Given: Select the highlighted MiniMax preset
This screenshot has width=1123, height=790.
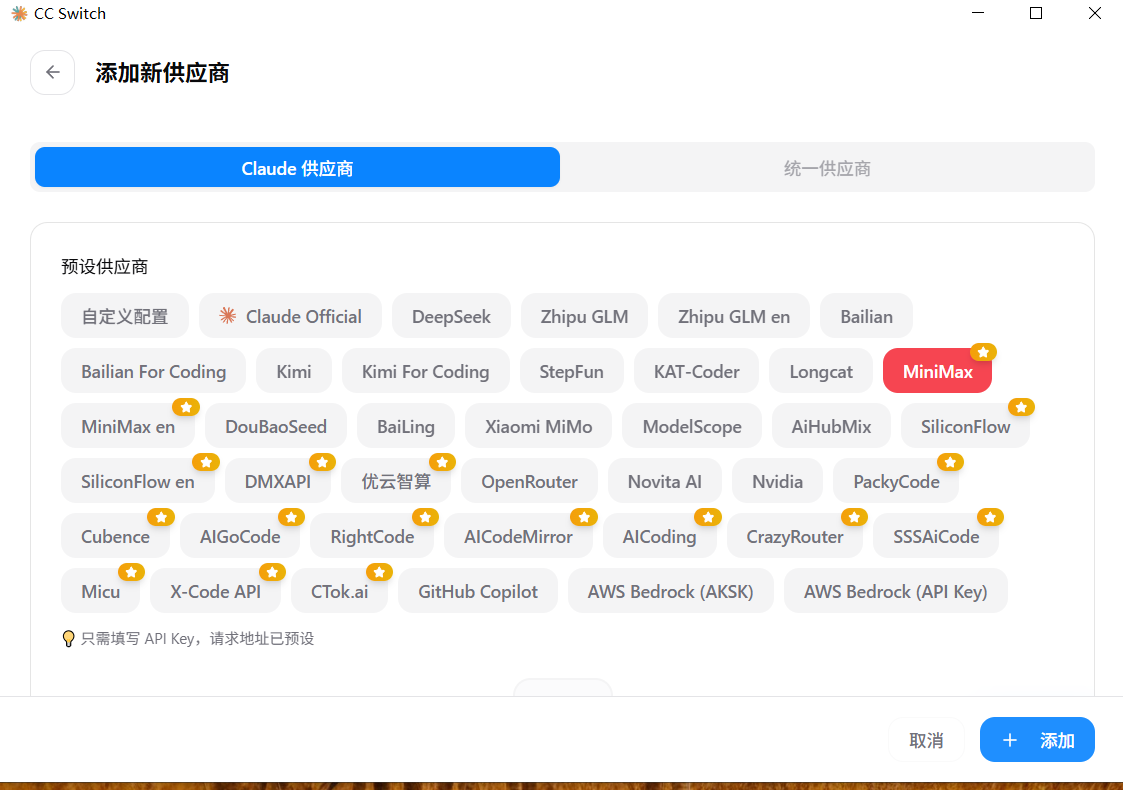Looking at the screenshot, I should (938, 371).
